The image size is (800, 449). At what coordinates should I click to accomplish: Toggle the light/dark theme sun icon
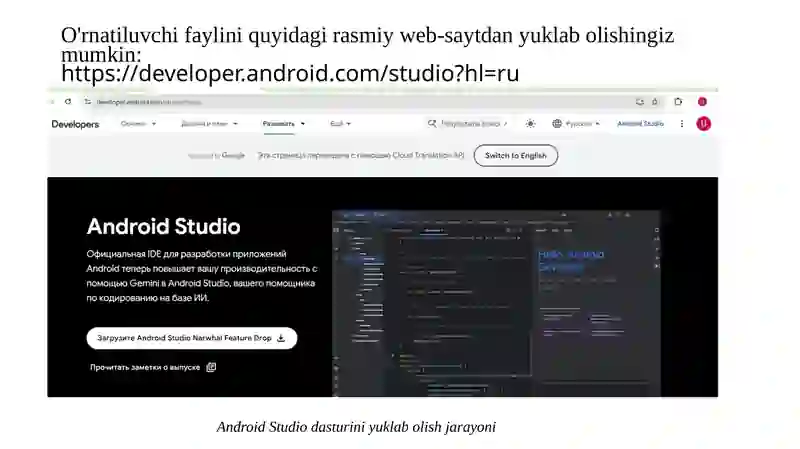[x=531, y=123]
